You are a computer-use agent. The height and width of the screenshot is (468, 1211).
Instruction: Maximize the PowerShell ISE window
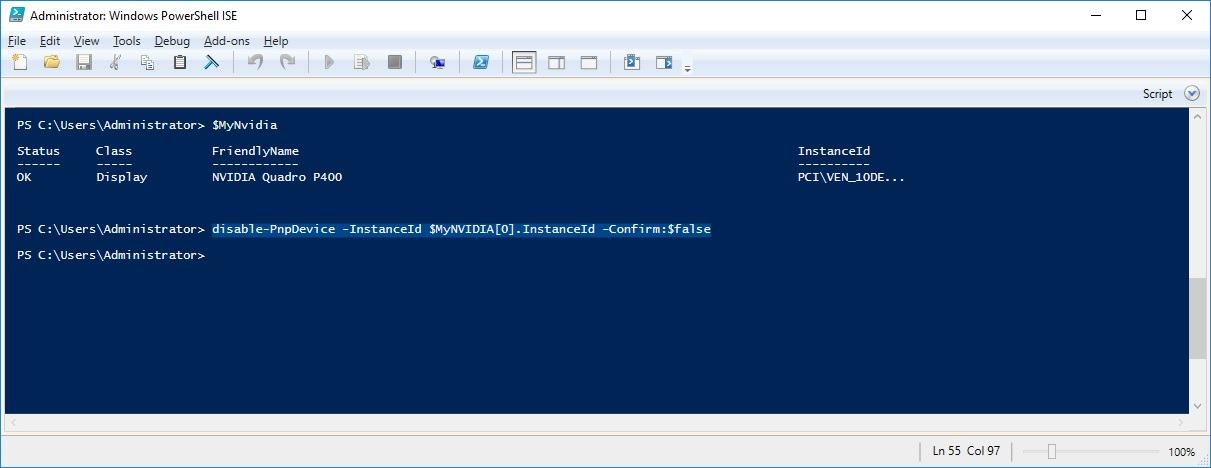(x=1141, y=15)
